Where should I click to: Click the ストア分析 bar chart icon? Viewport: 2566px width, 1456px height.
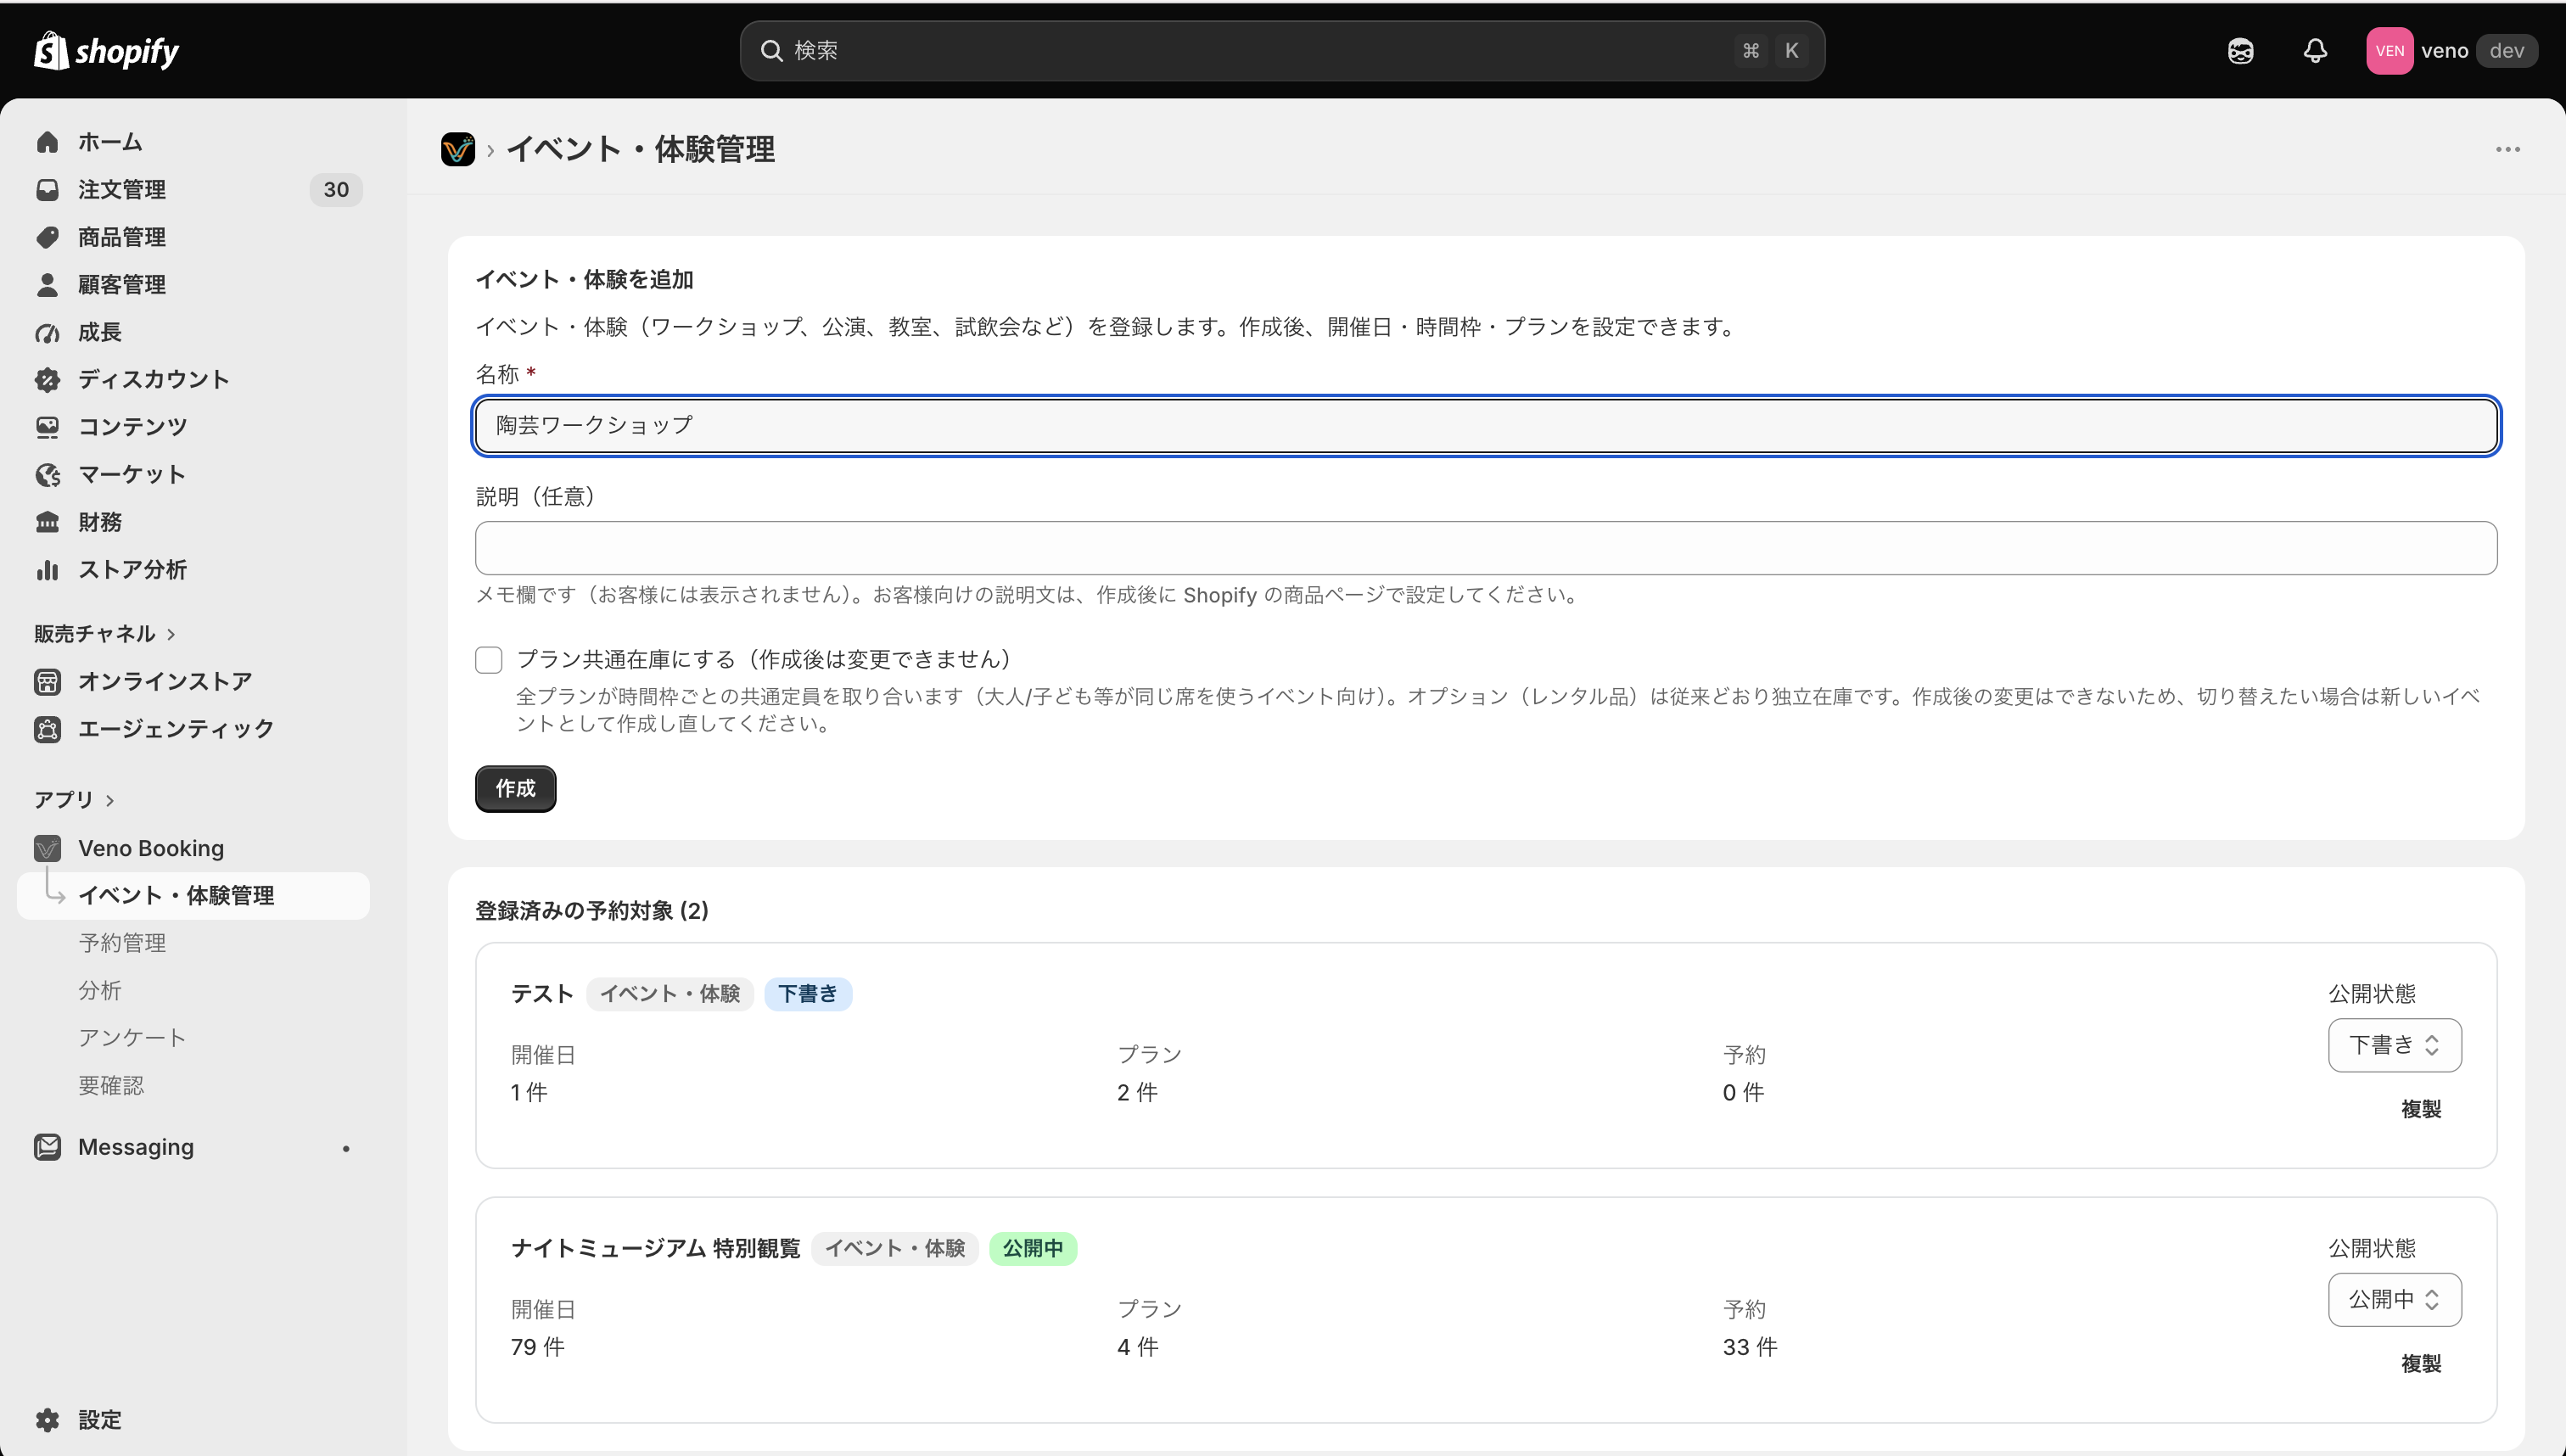click(47, 570)
